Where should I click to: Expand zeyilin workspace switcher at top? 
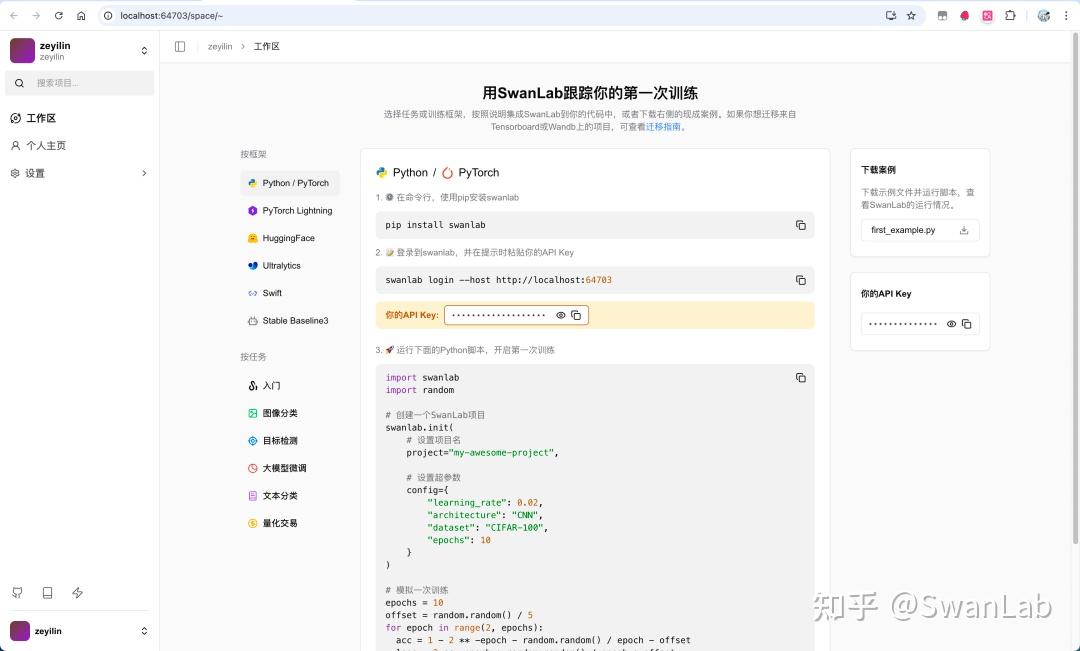point(144,50)
